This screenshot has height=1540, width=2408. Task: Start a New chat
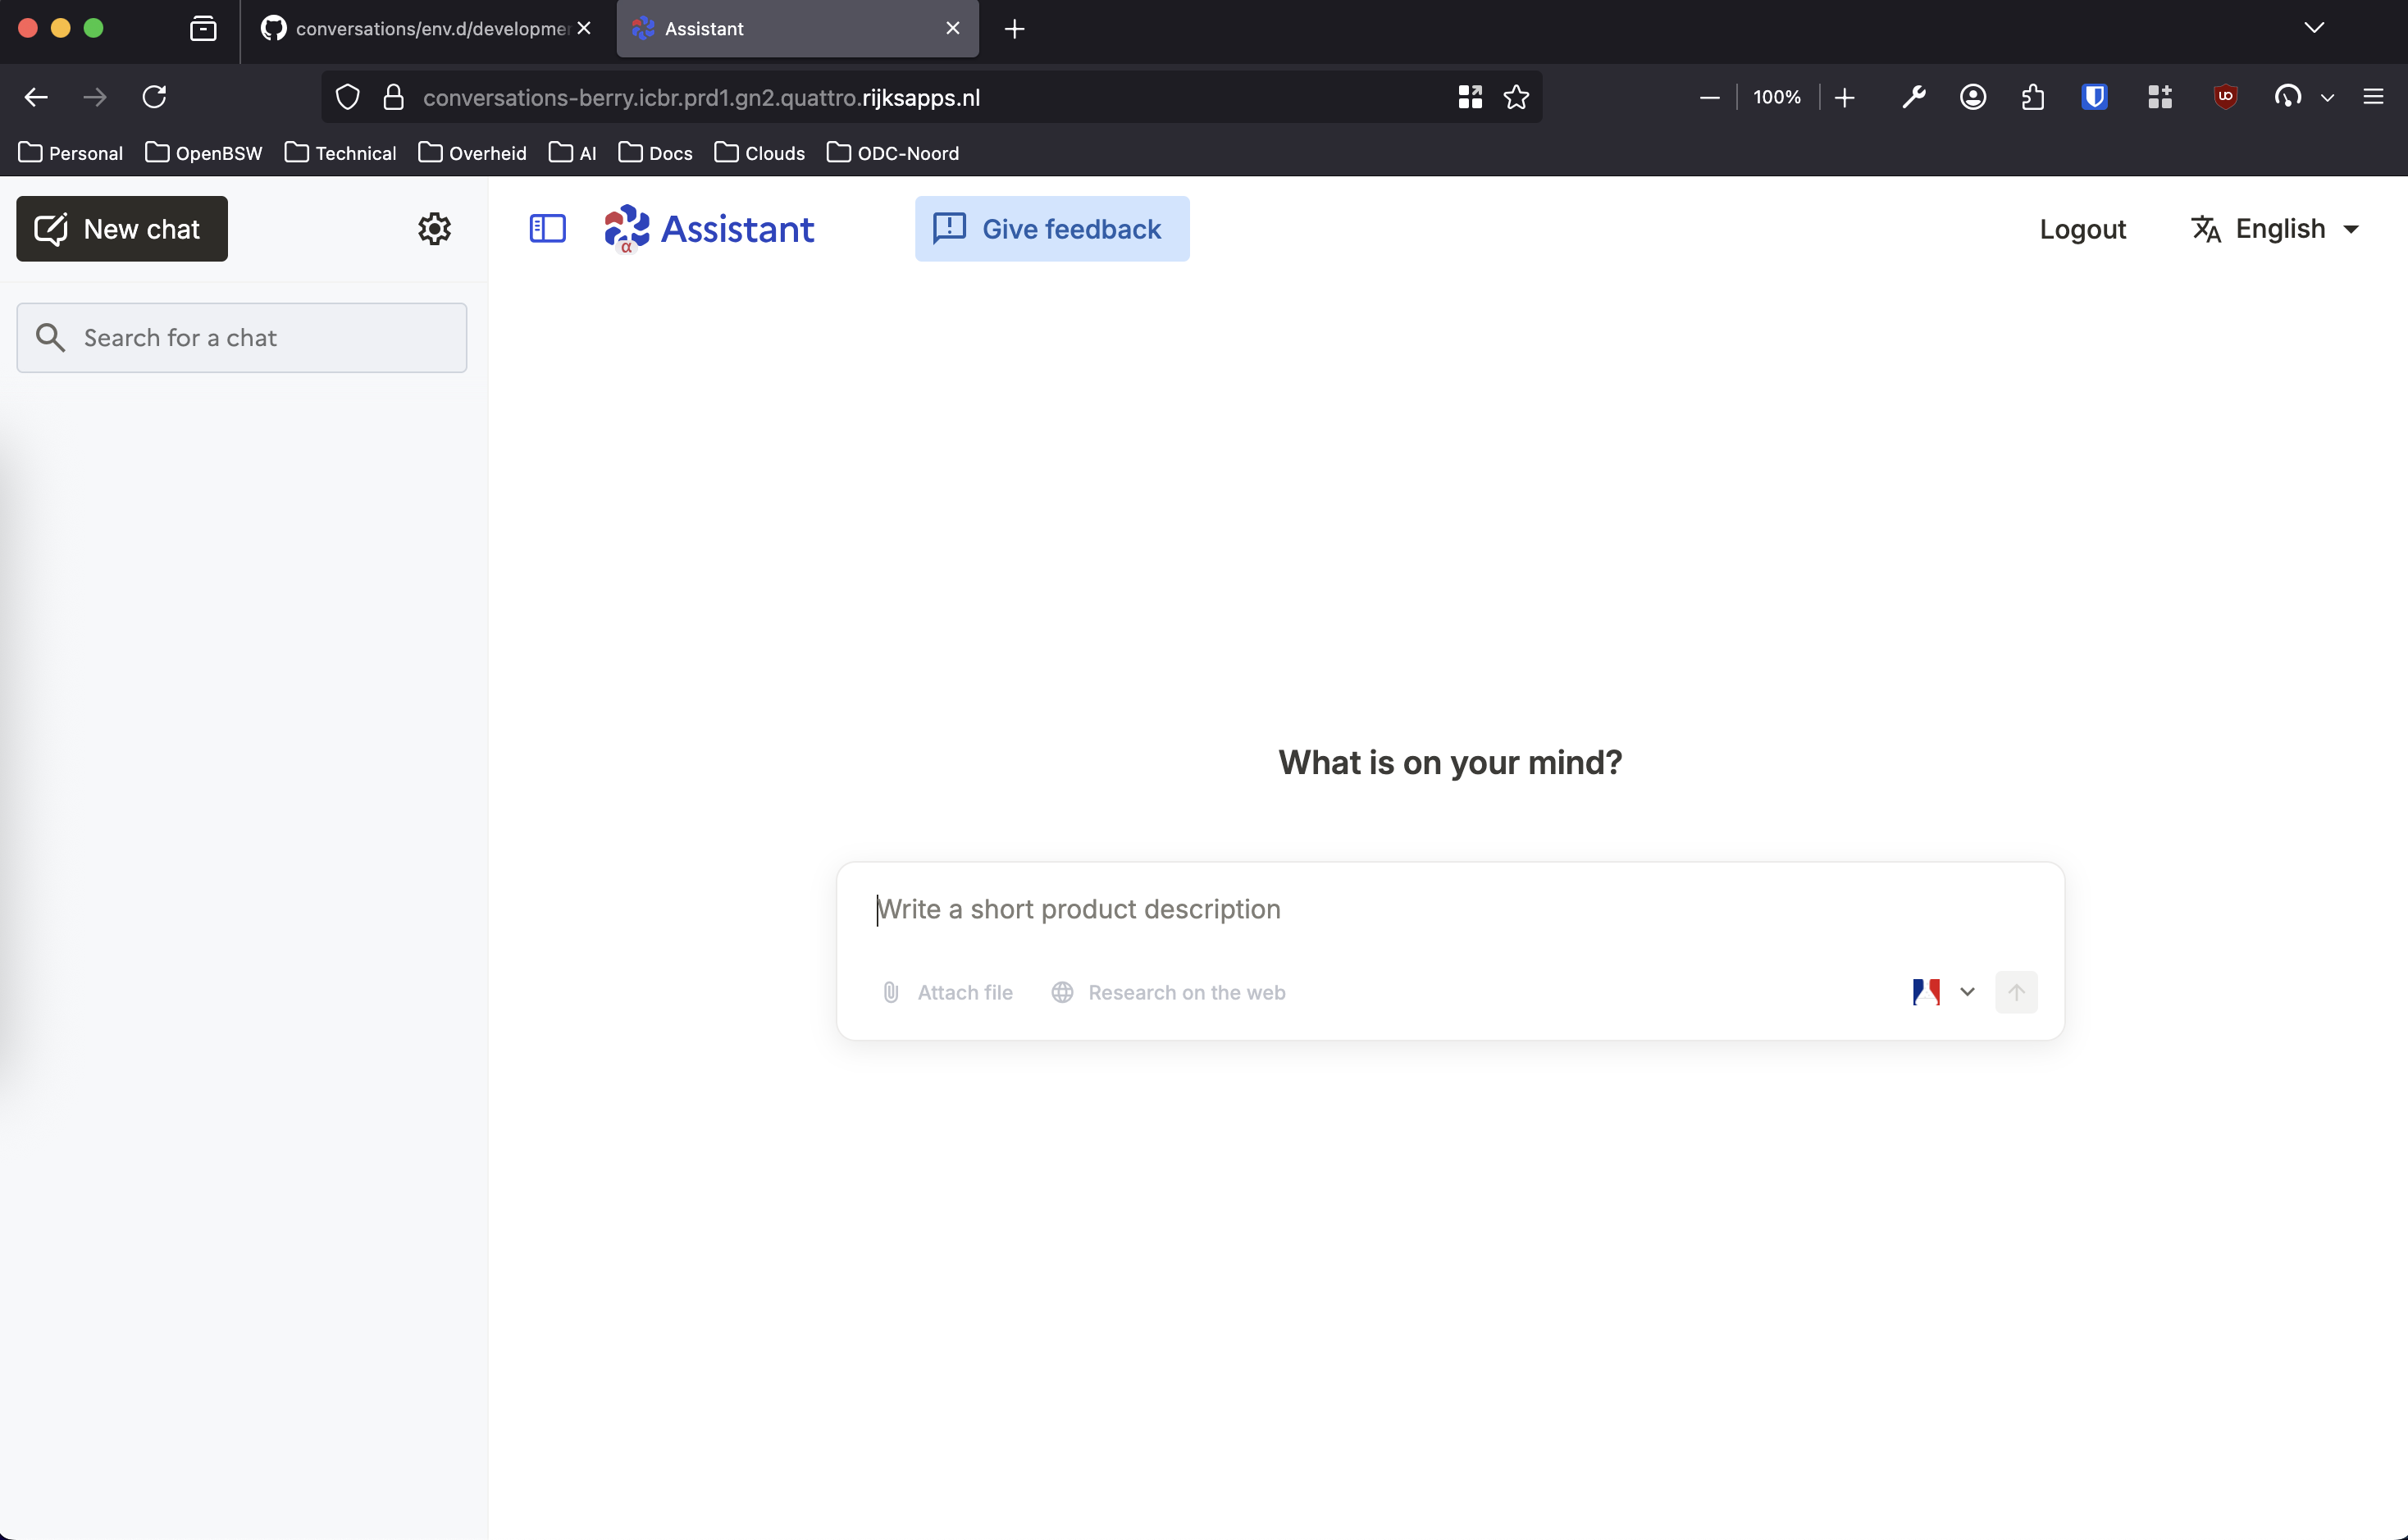pos(121,229)
